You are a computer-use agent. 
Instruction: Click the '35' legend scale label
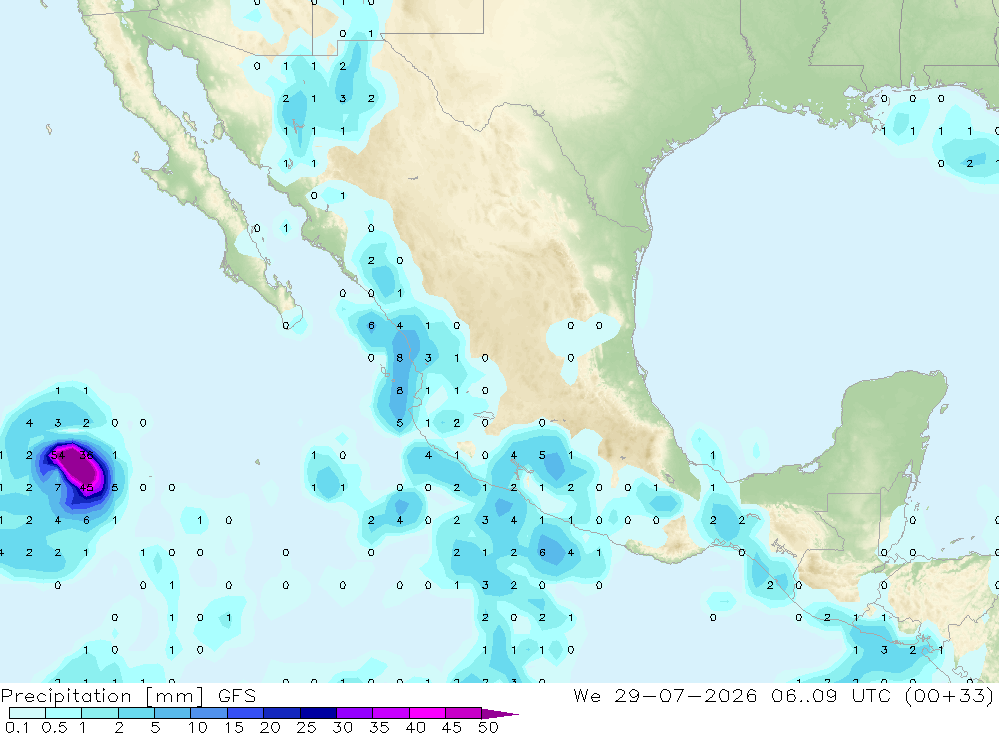click(379, 727)
